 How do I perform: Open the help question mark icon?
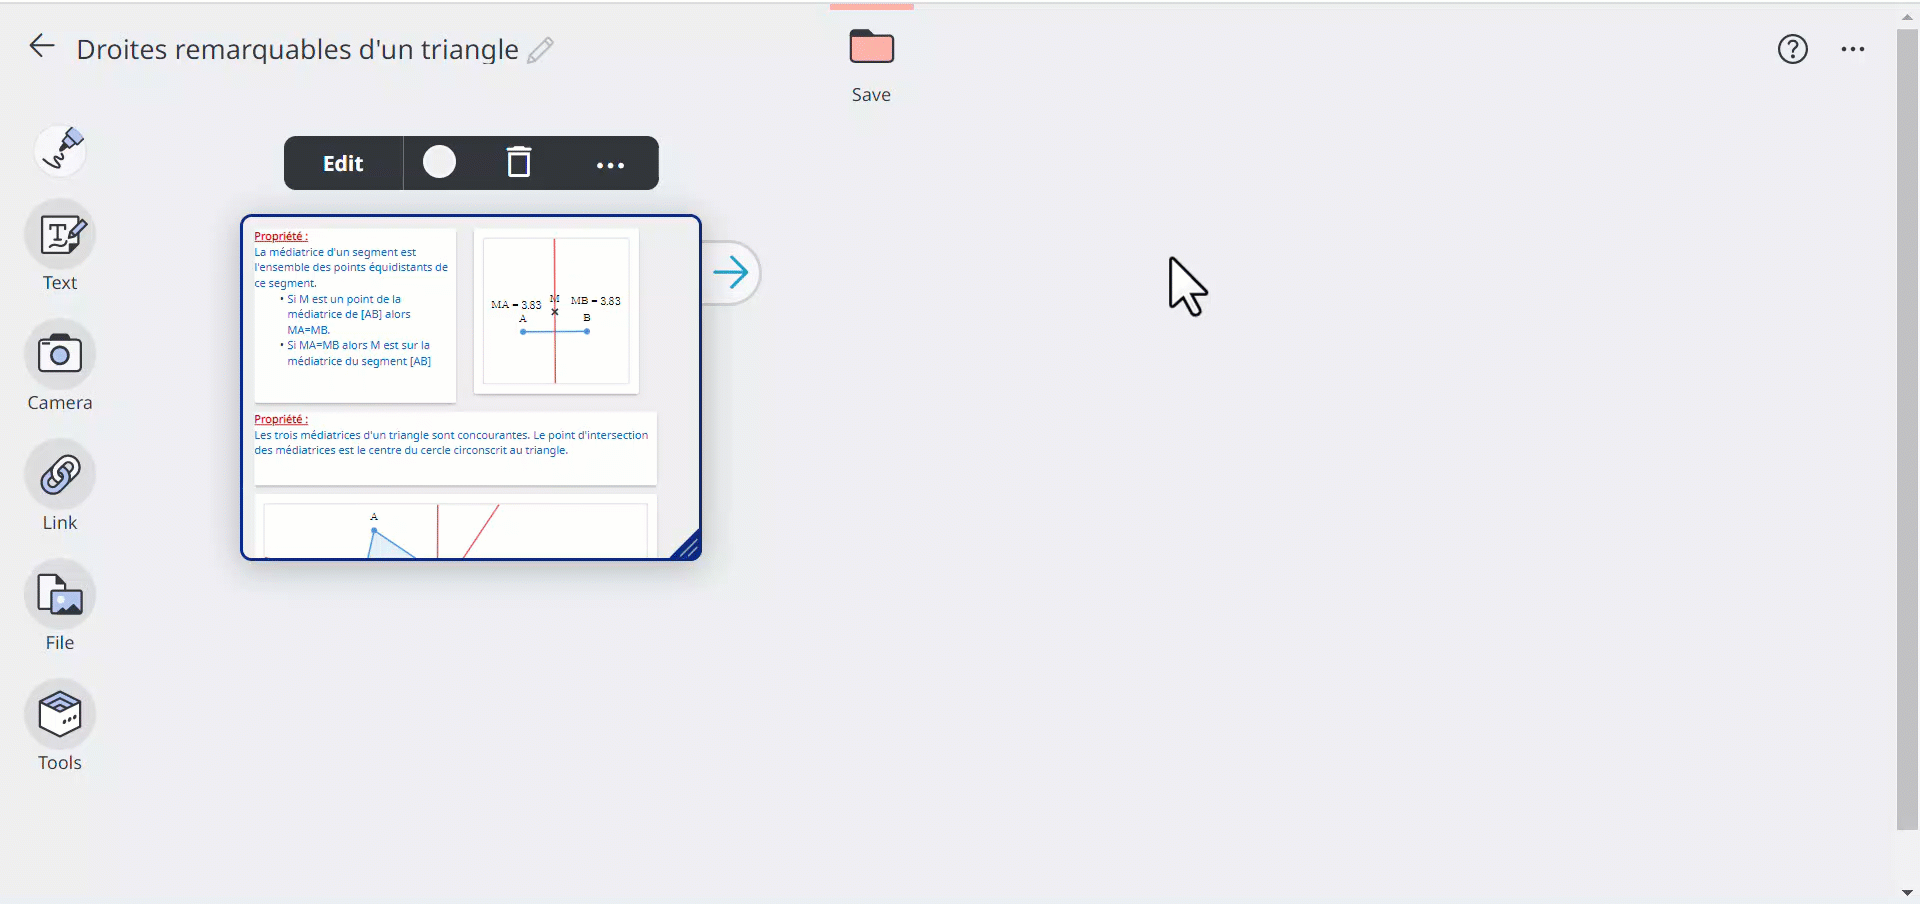point(1792,49)
